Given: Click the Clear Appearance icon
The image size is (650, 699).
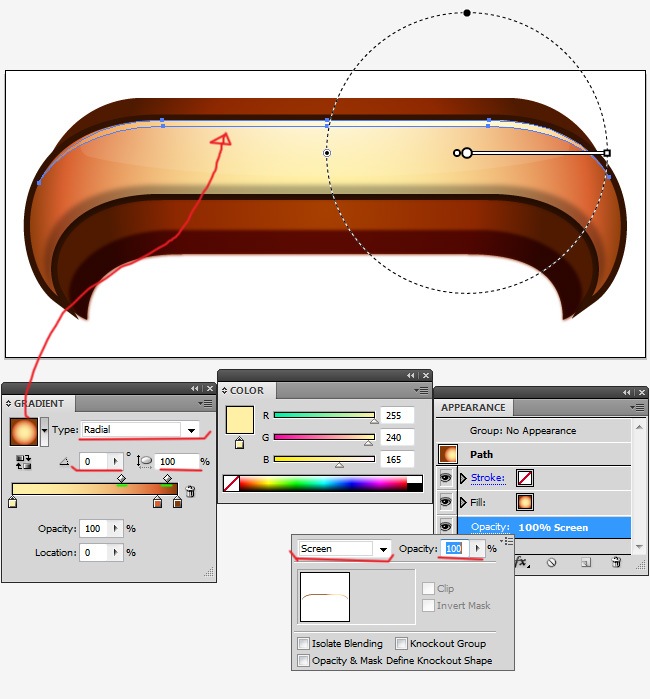Looking at the screenshot, I should (551, 563).
